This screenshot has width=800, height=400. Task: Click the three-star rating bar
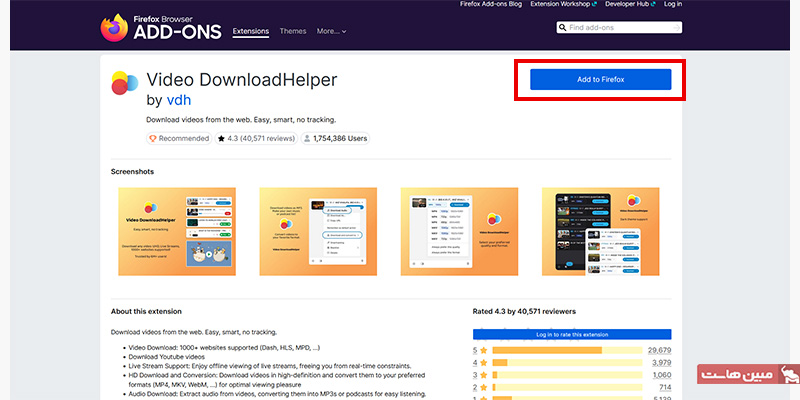pyautogui.click(x=567, y=375)
